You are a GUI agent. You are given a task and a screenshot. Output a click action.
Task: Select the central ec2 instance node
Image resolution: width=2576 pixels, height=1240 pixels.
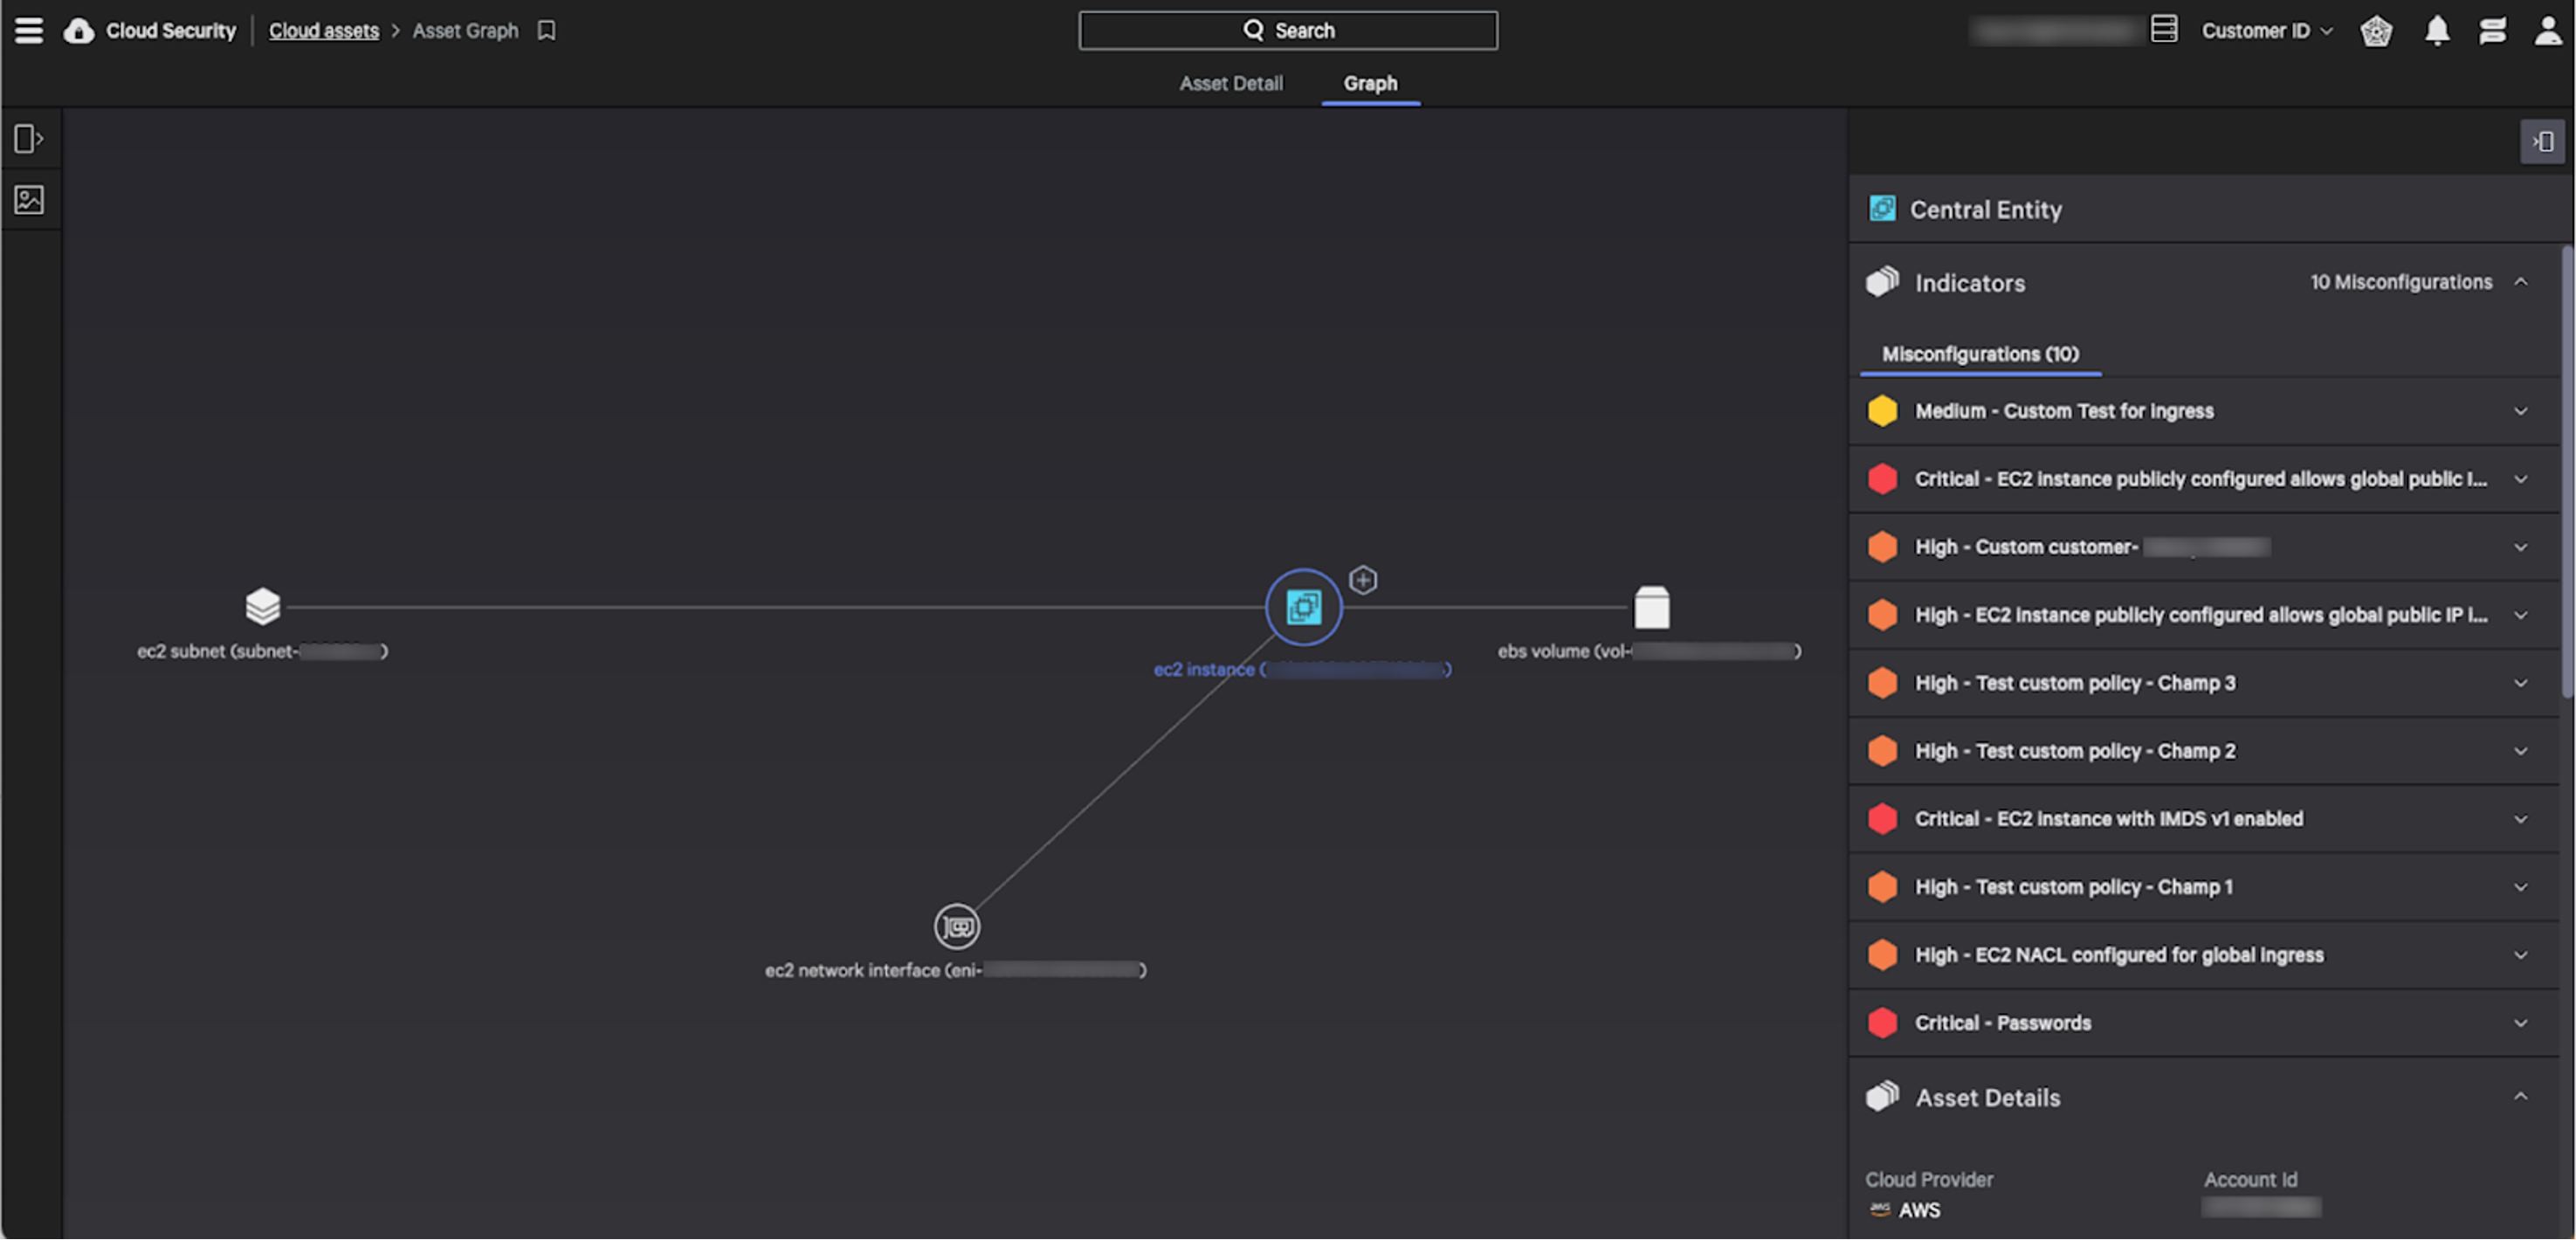pyautogui.click(x=1303, y=606)
